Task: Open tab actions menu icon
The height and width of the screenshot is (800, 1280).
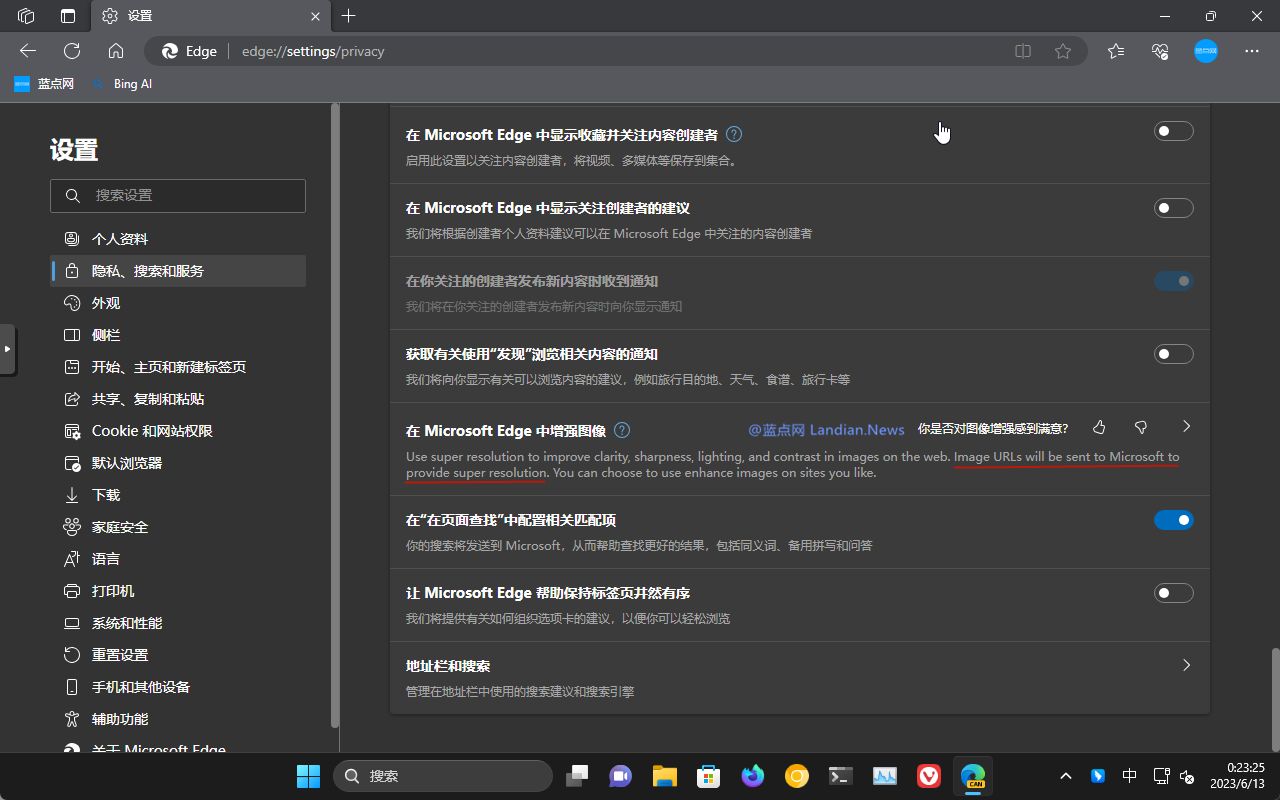Action: click(68, 16)
